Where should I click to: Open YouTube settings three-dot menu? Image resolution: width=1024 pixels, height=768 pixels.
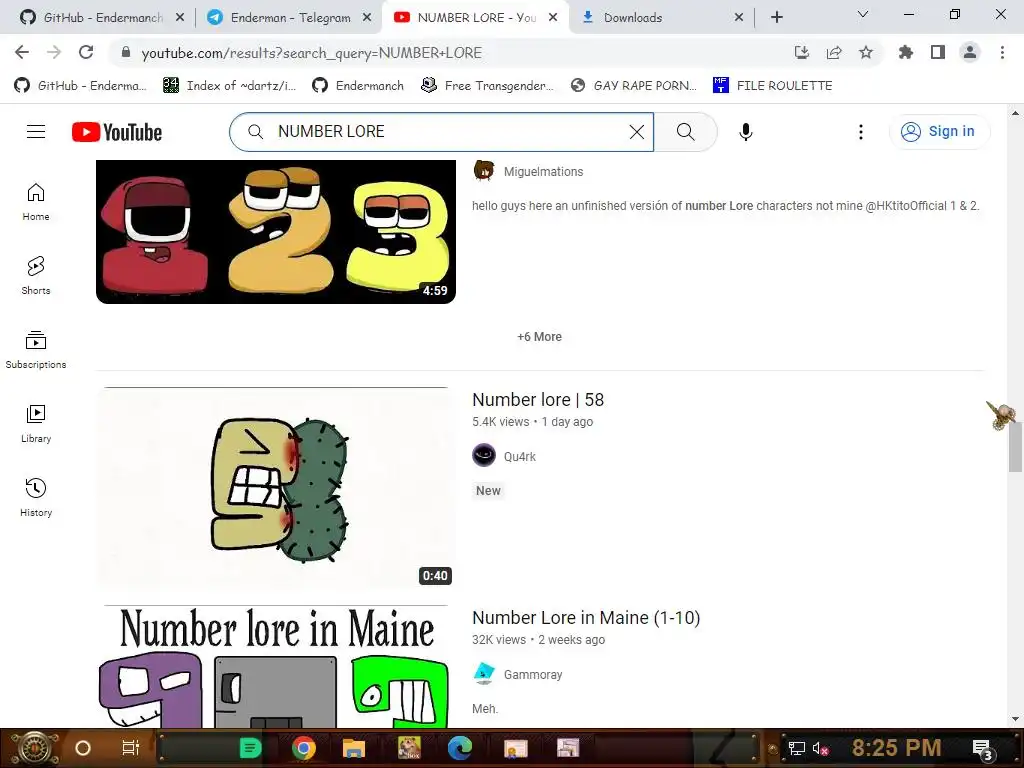pos(861,132)
